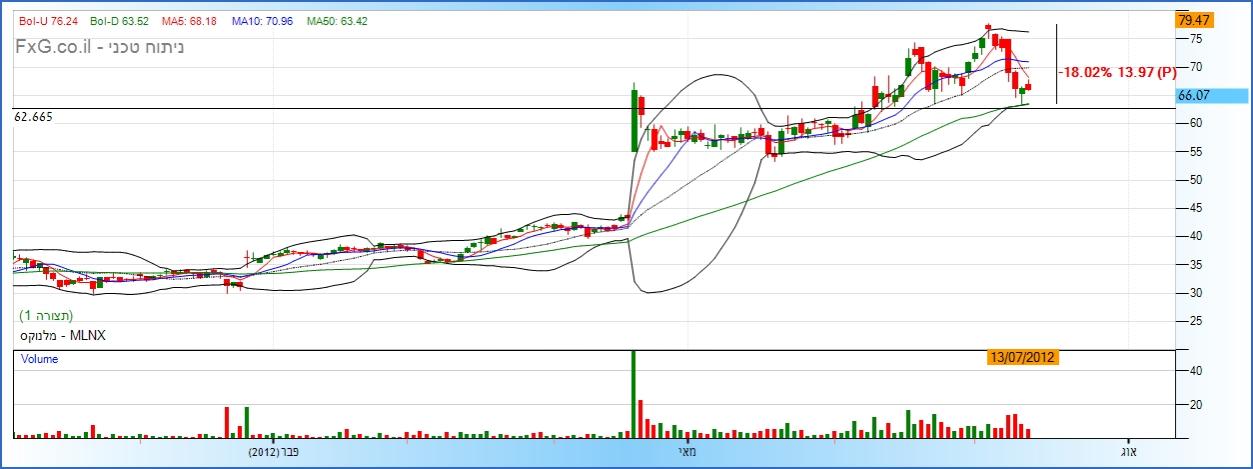Click the -18.02% 13.97 (P) measurement label
The image size is (1253, 469).
(1120, 73)
